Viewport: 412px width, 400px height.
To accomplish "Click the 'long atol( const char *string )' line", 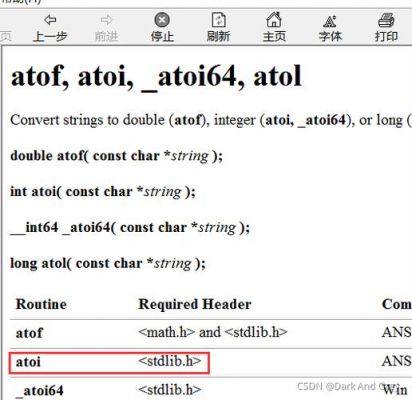I will 108,263.
